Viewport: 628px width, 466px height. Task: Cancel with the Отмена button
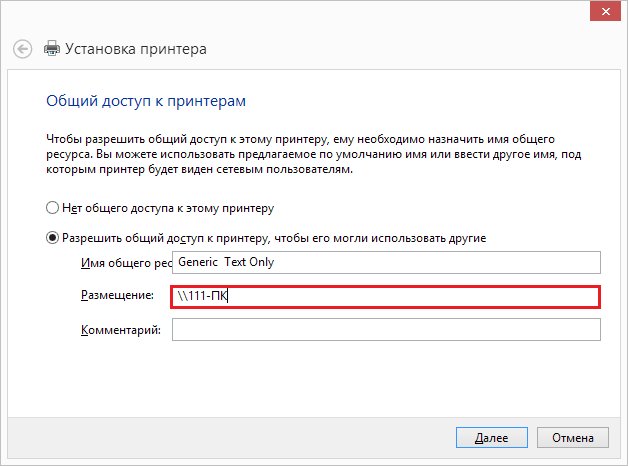coord(573,437)
